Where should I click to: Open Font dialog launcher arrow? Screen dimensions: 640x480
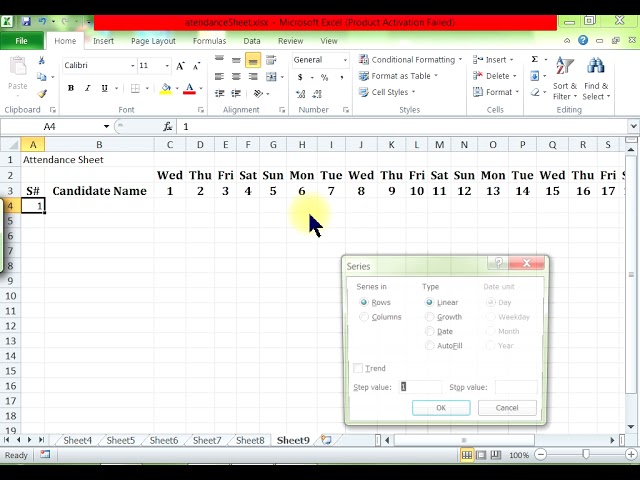(200, 110)
